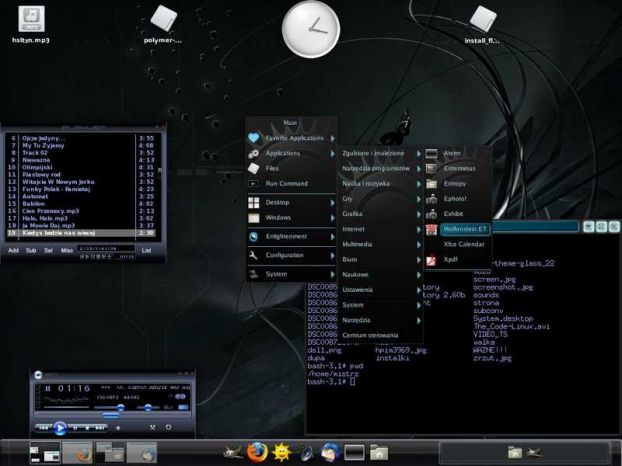Viewport: 622px width, 466px height.
Task: Launch Xfce Calendar from the submenu
Action: (x=458, y=244)
